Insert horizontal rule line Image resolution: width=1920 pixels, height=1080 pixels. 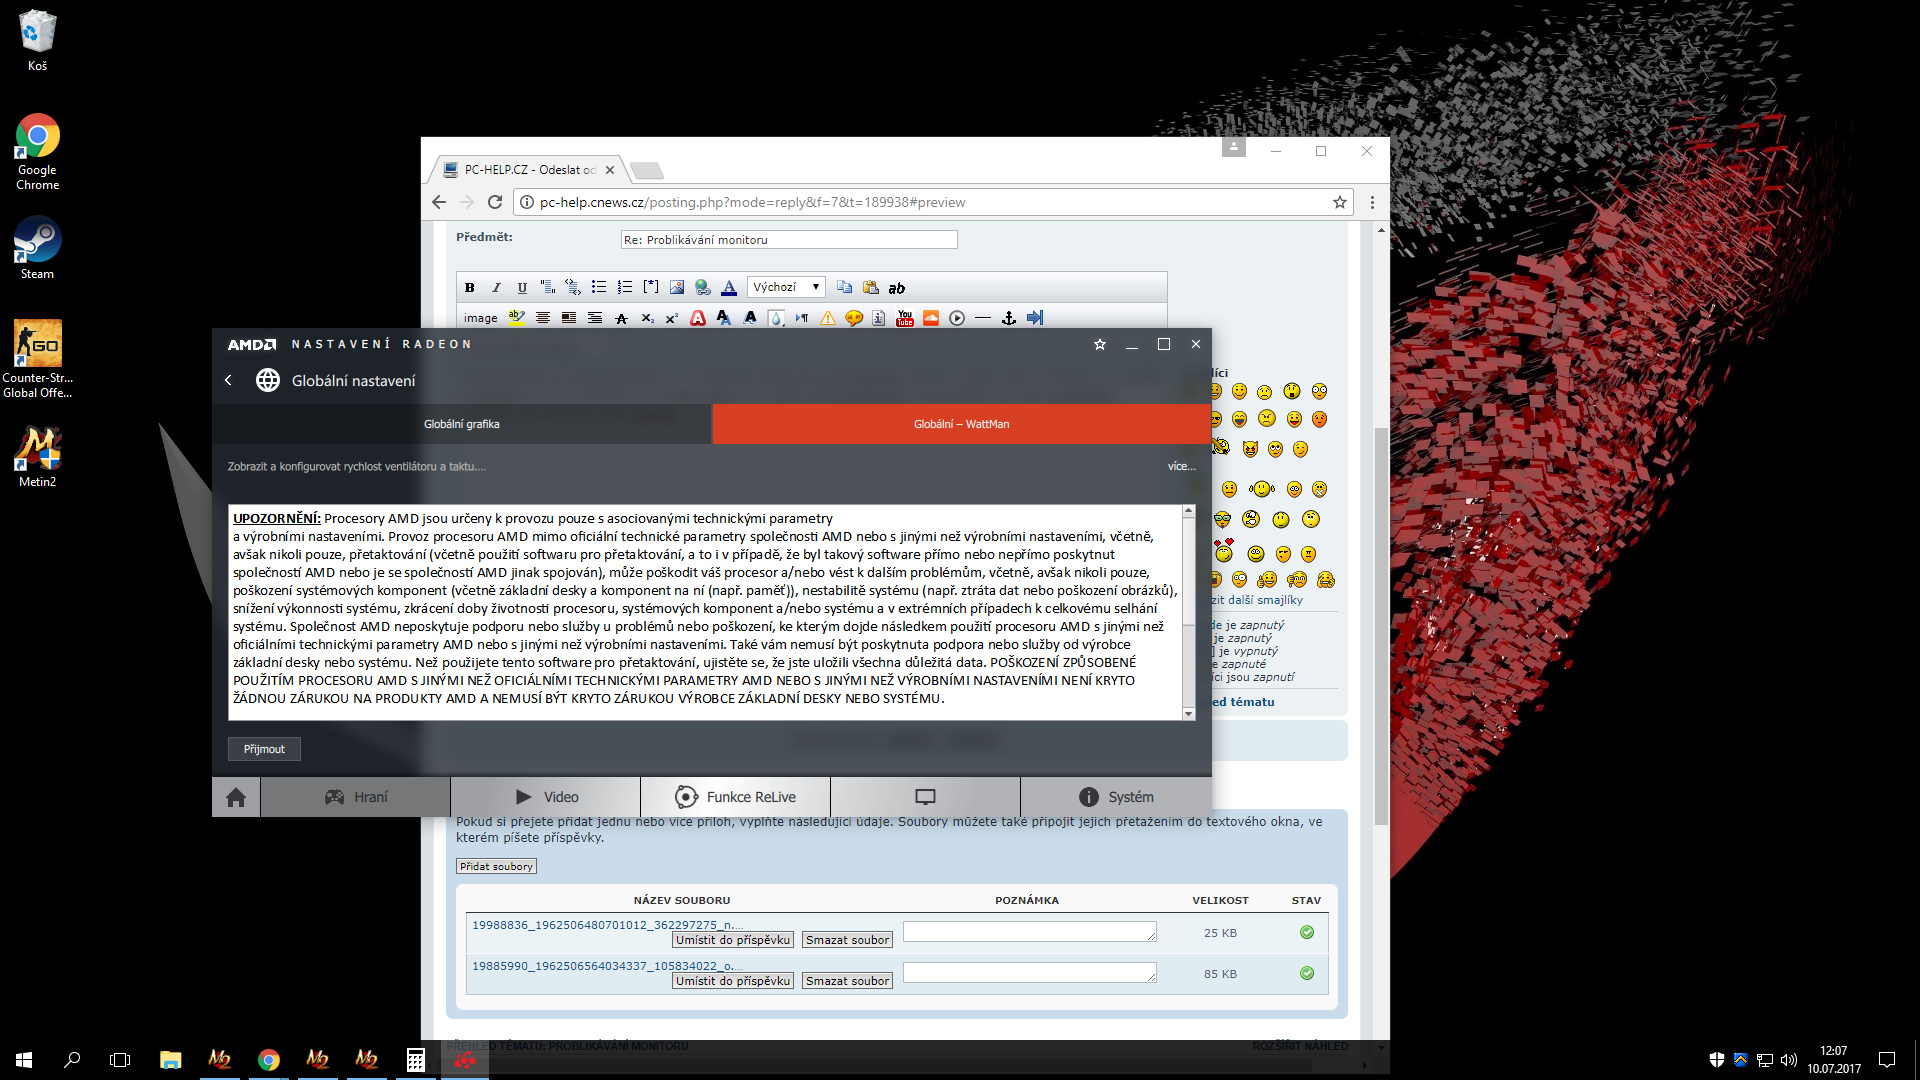[x=983, y=318]
